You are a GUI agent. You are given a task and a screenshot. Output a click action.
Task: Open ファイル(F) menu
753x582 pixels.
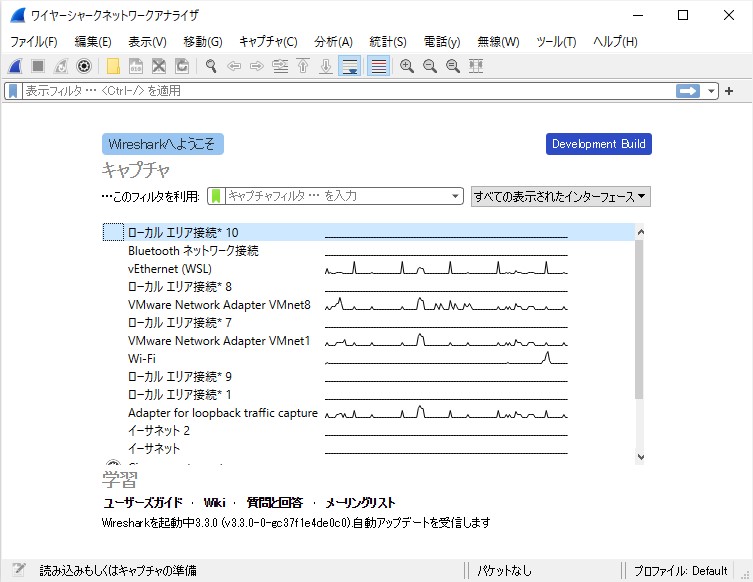tap(34, 42)
